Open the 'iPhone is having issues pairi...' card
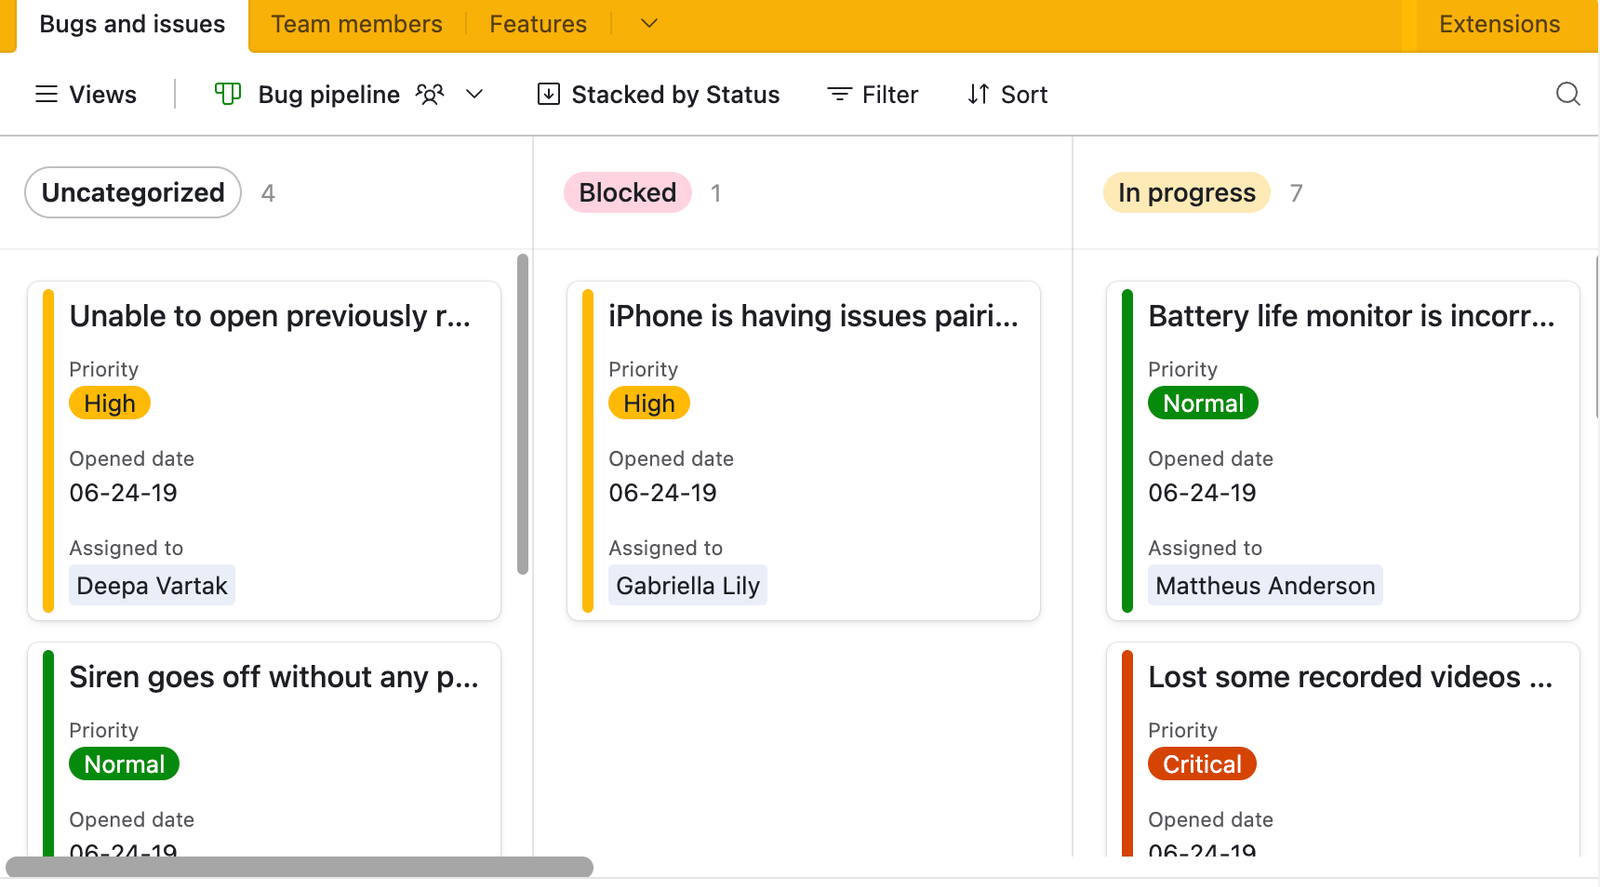 [803, 450]
